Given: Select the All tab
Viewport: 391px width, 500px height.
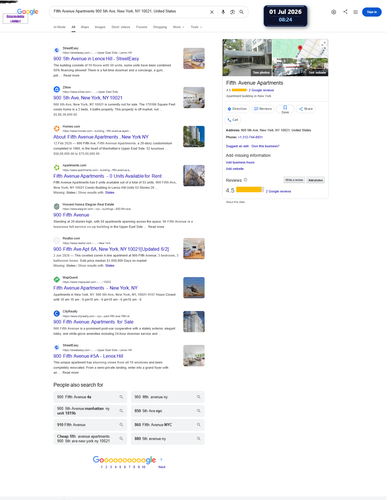Looking at the screenshot, I should [74, 27].
